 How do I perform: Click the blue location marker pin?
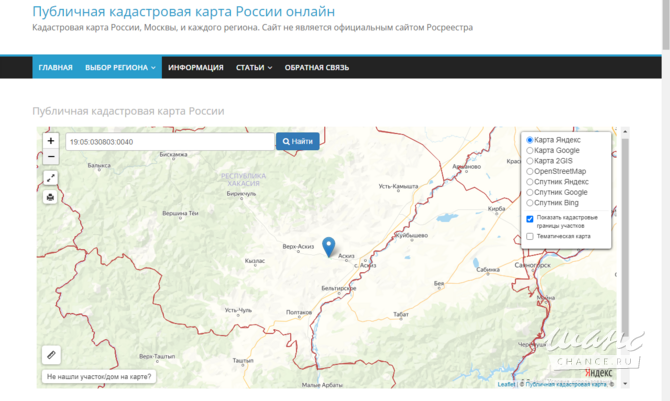click(x=328, y=247)
